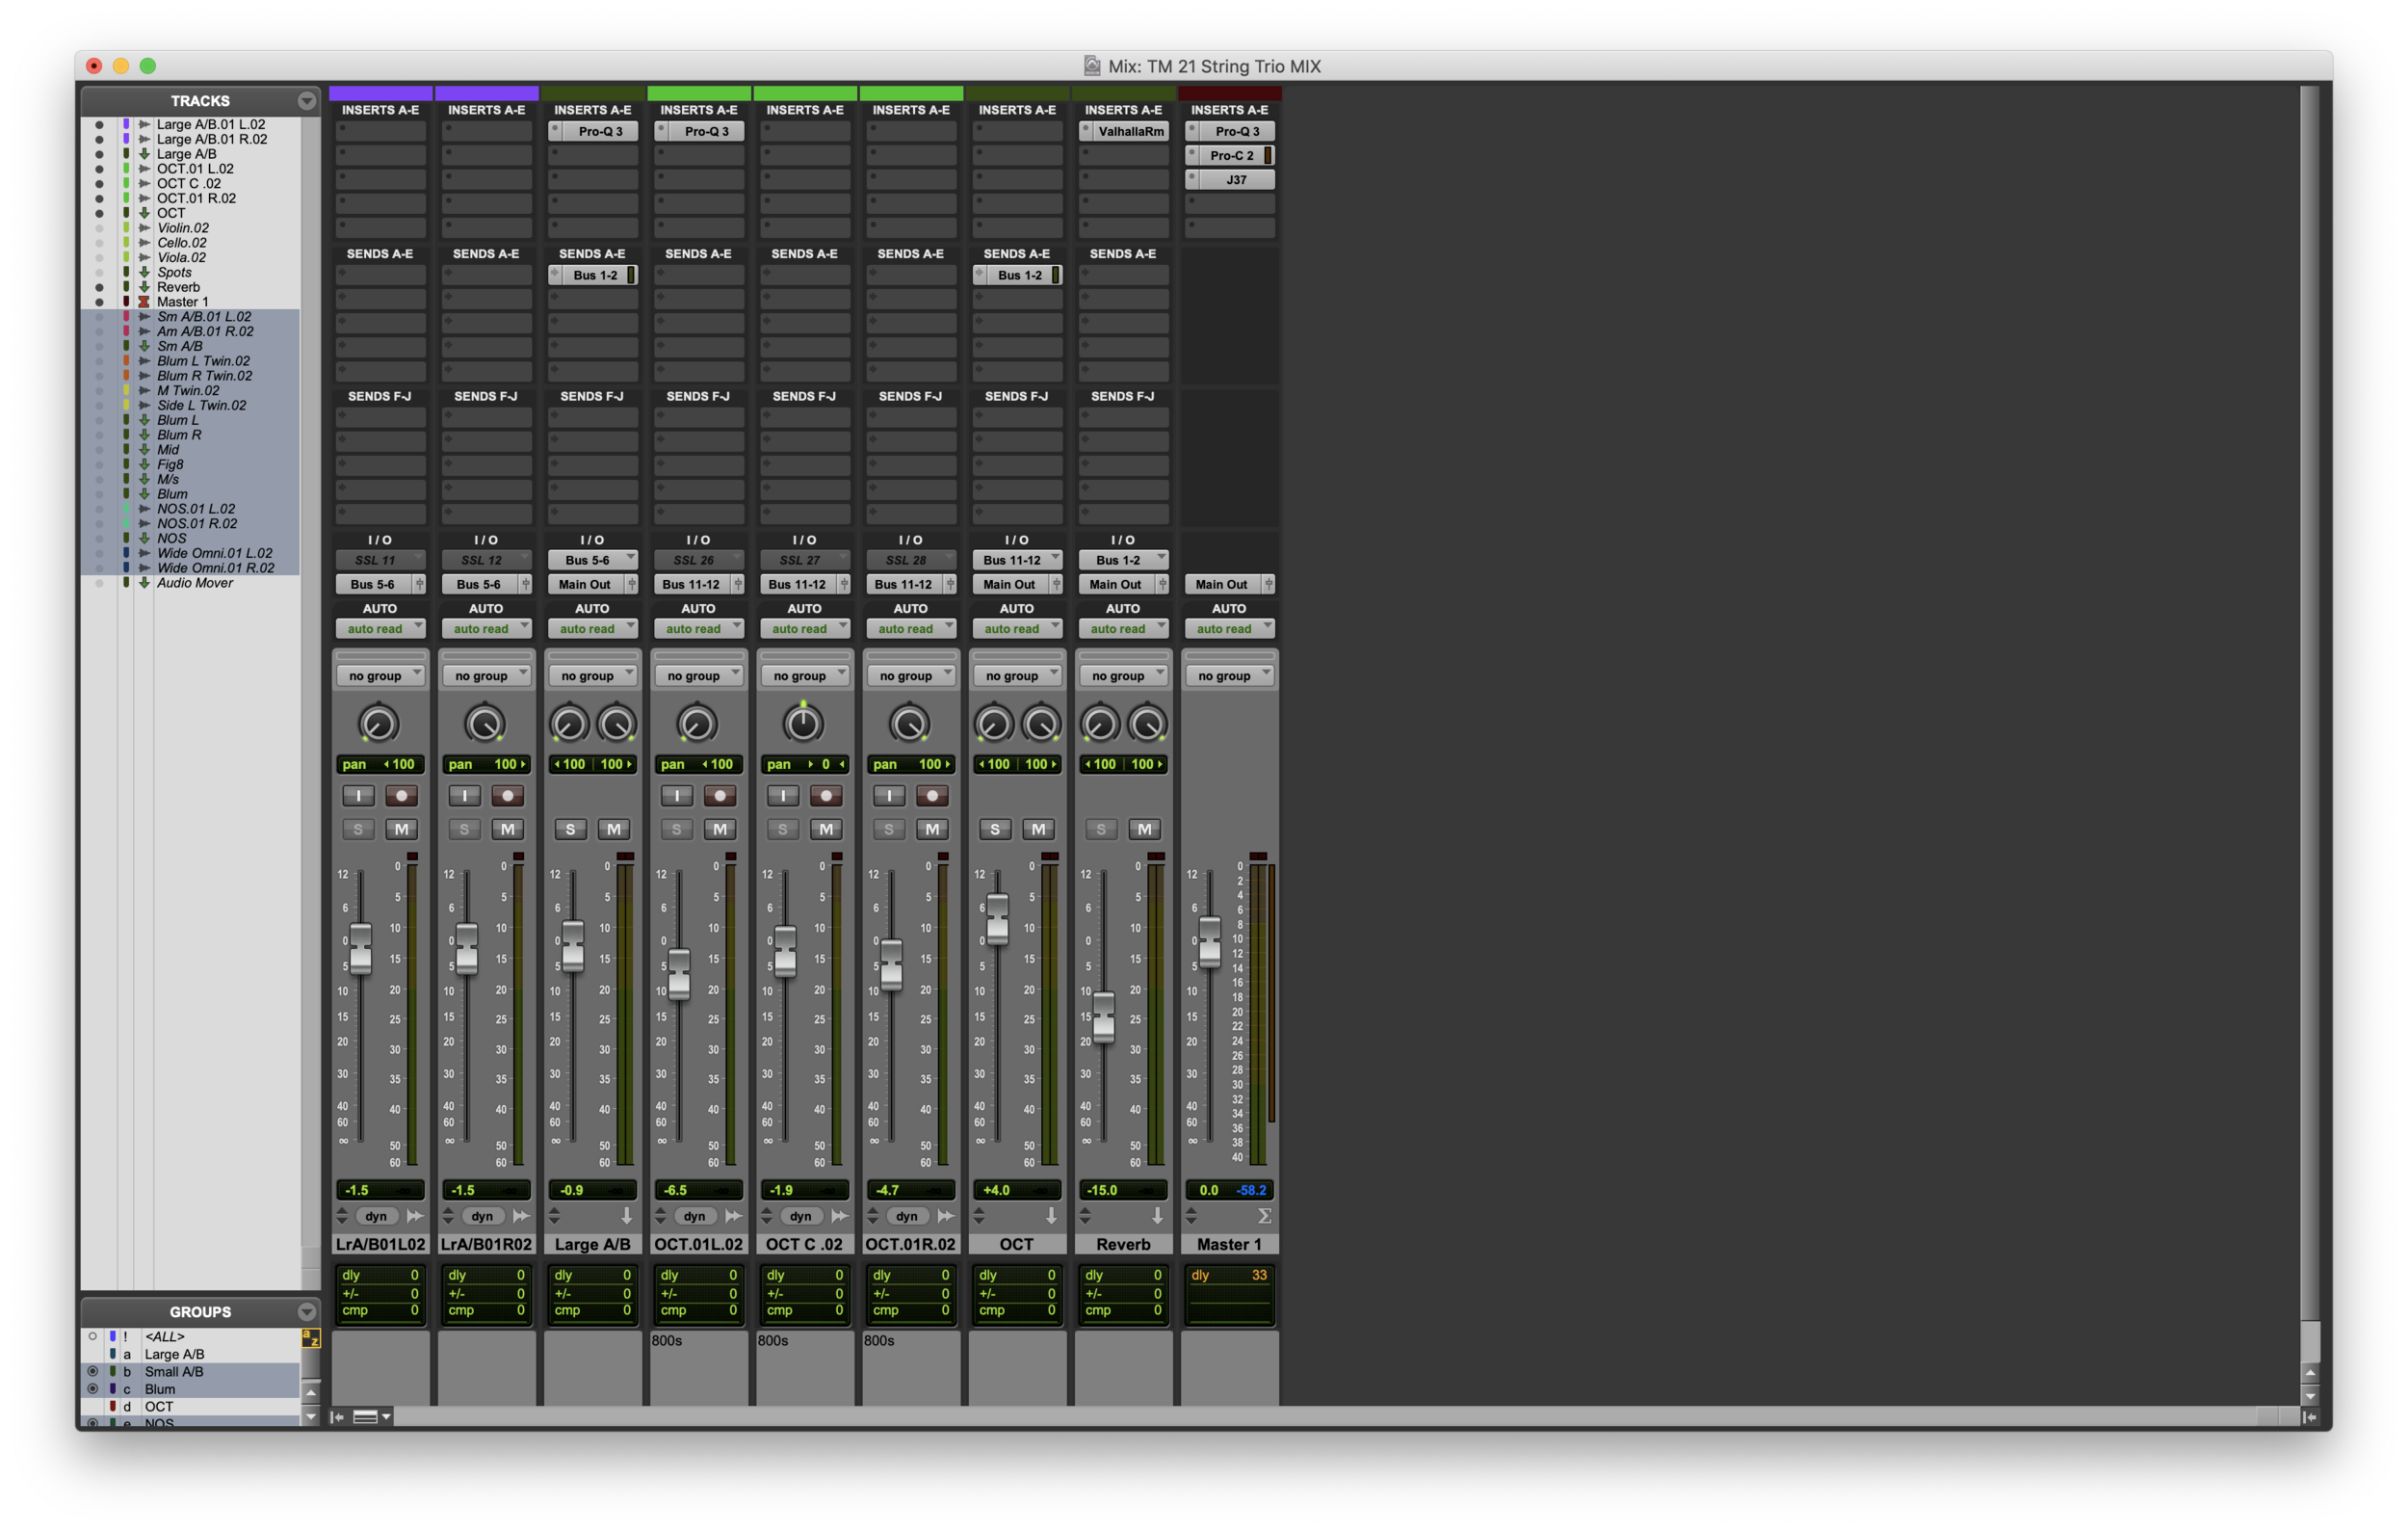Screen dimensions: 2408x1531
Task: Click the sigma master fader icon on Master 1
Action: point(1264,1217)
